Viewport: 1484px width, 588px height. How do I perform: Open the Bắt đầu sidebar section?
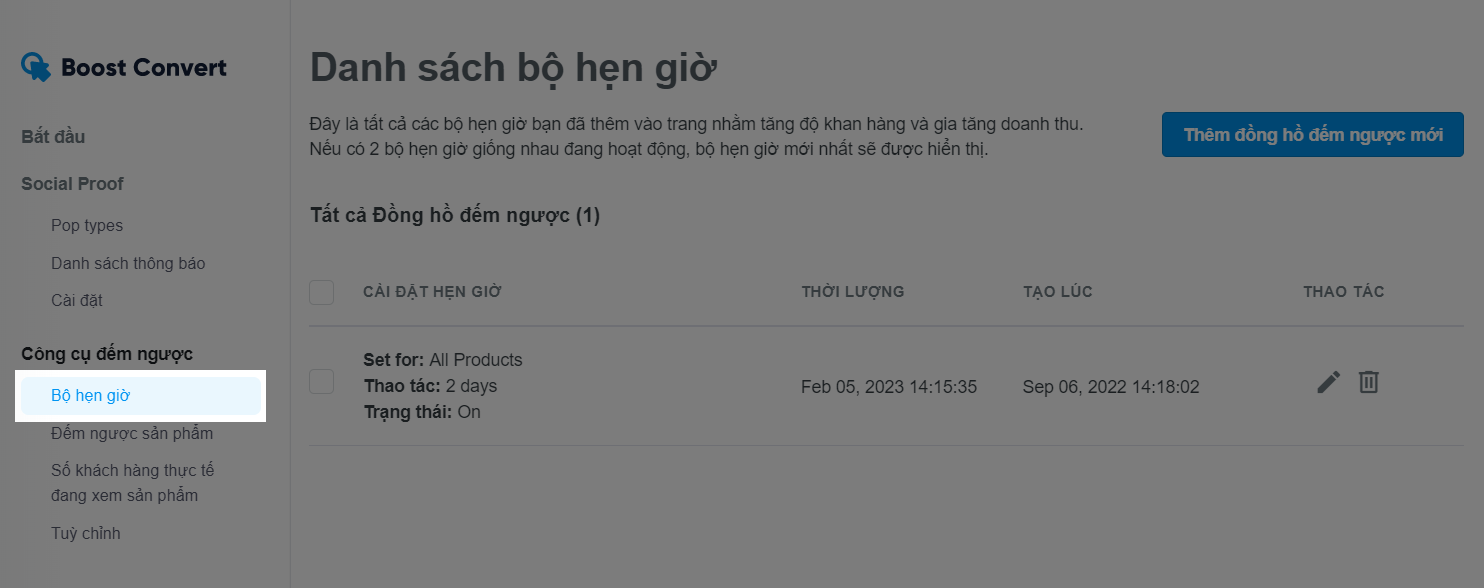pyautogui.click(x=53, y=137)
